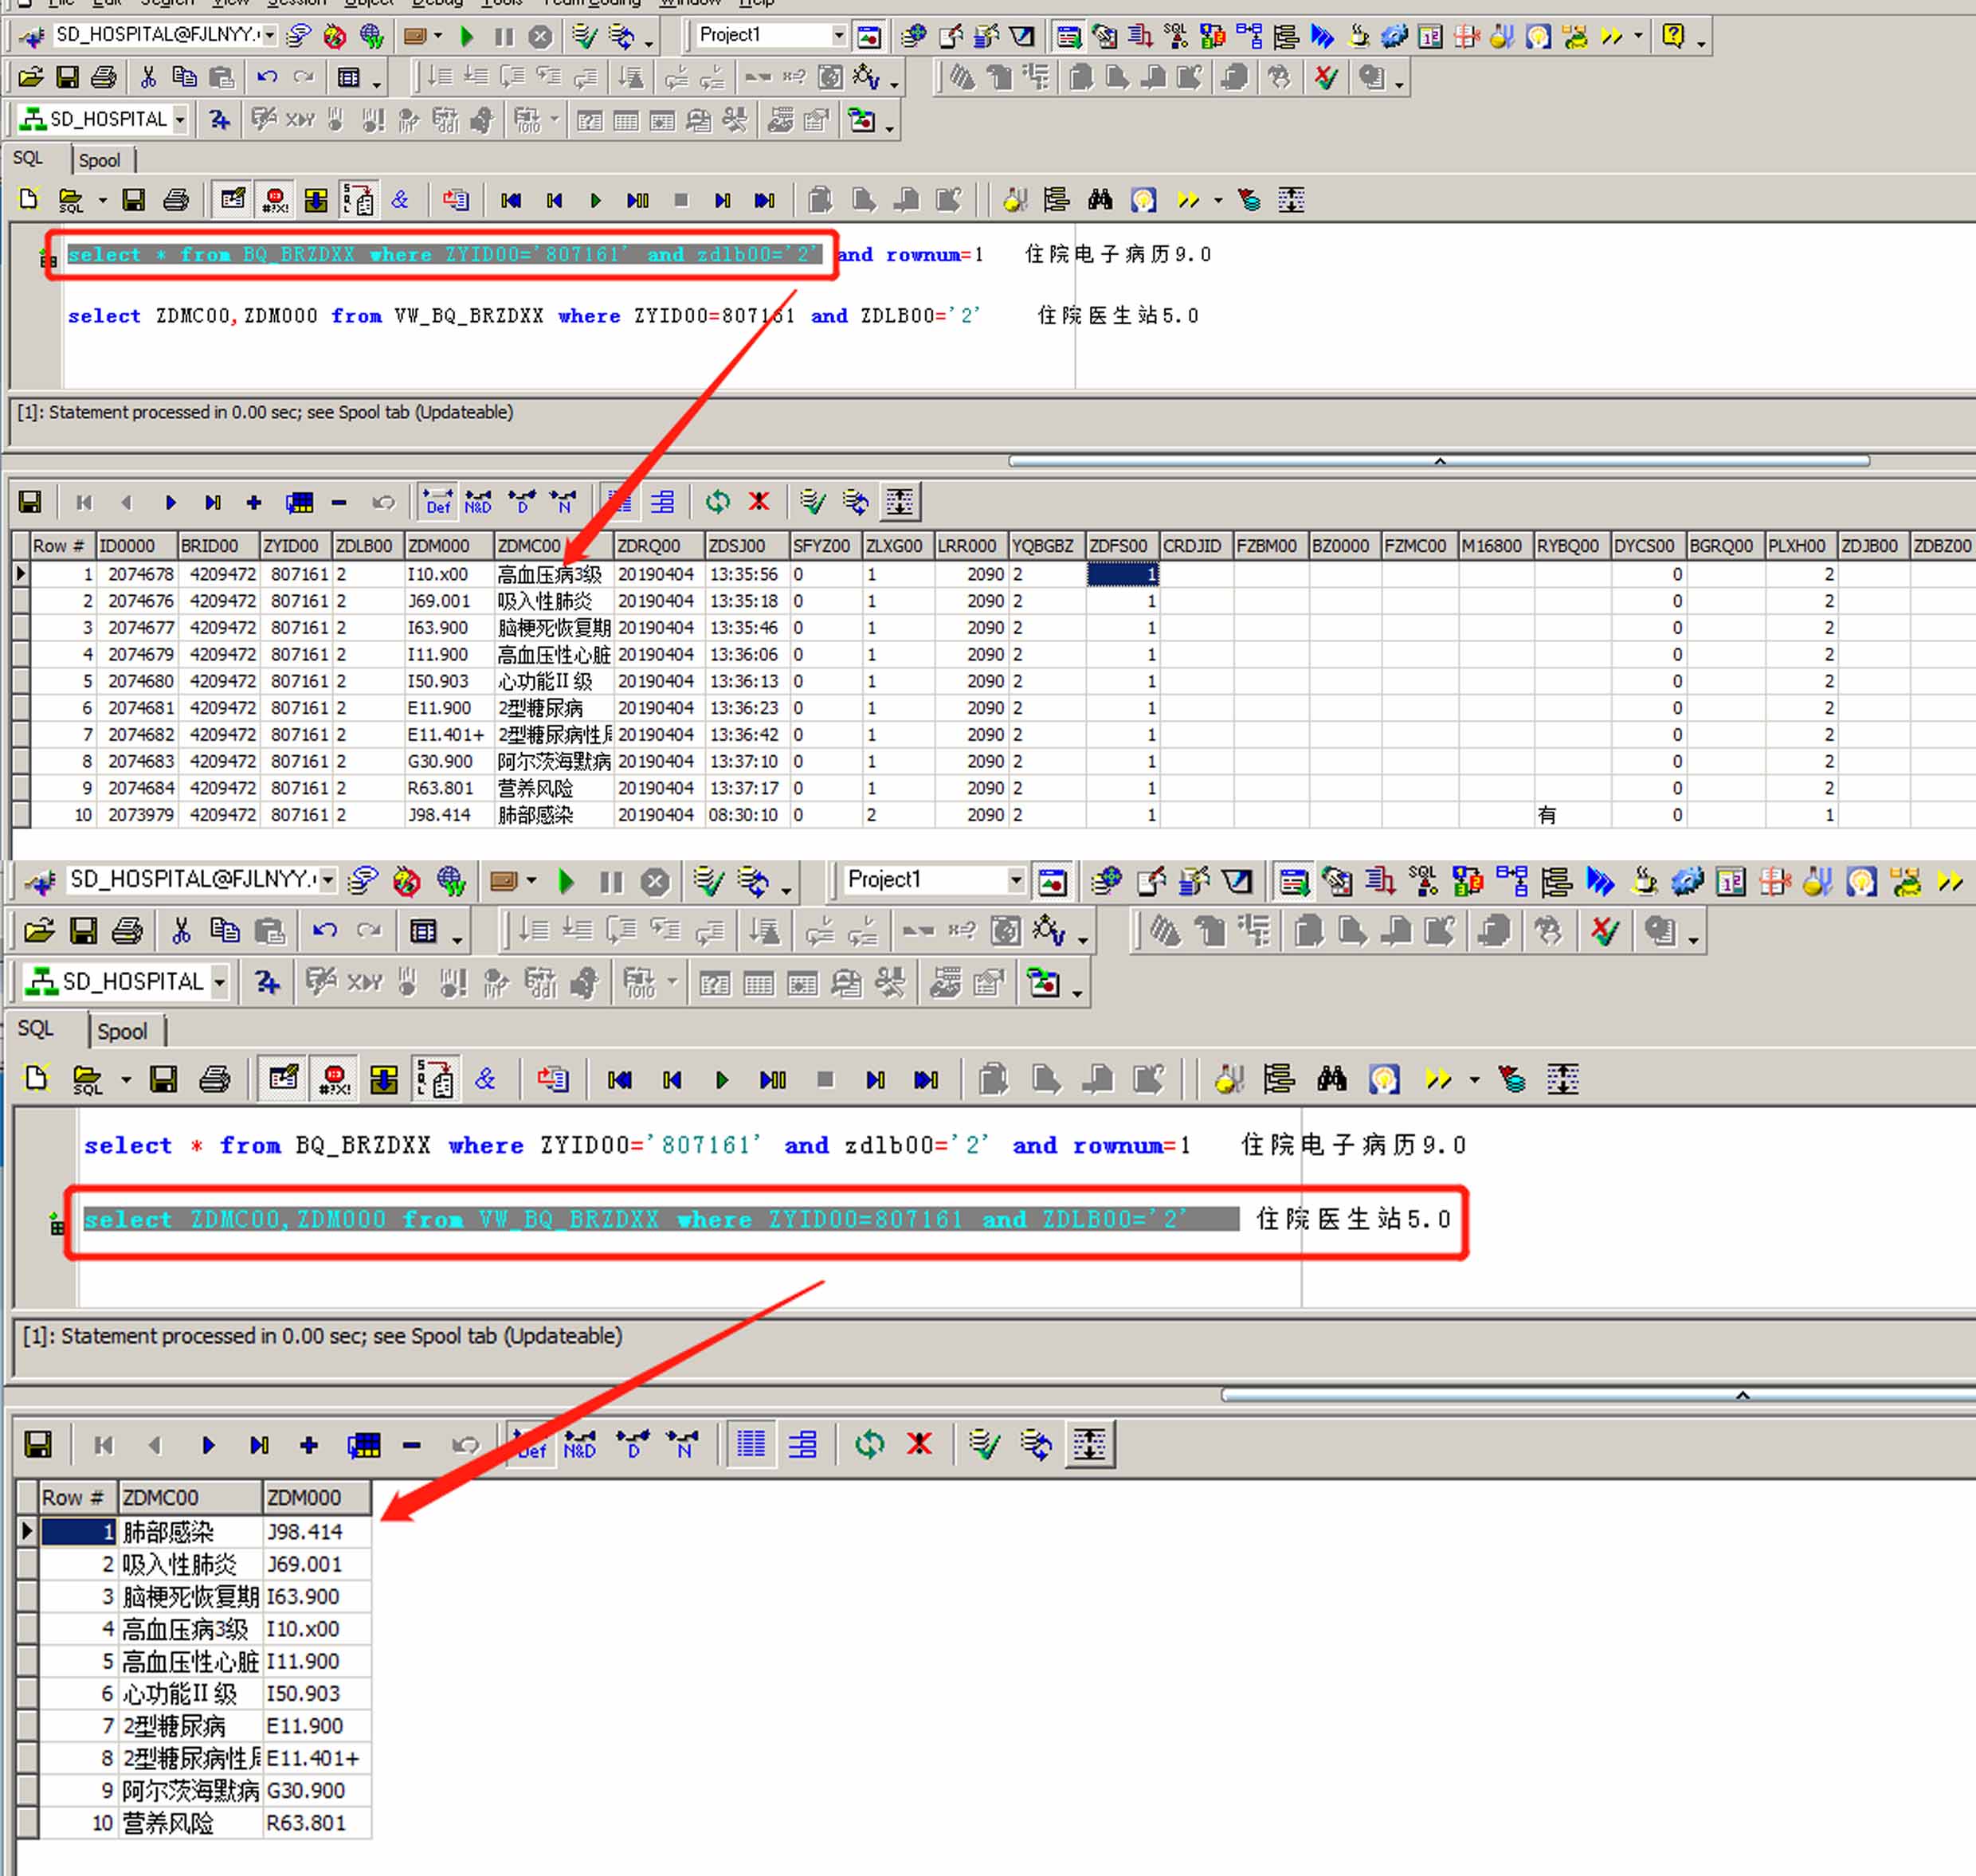Open SD_HOSPITAL schema dropdown in lower window
This screenshot has width=1976, height=1876.
(x=219, y=982)
